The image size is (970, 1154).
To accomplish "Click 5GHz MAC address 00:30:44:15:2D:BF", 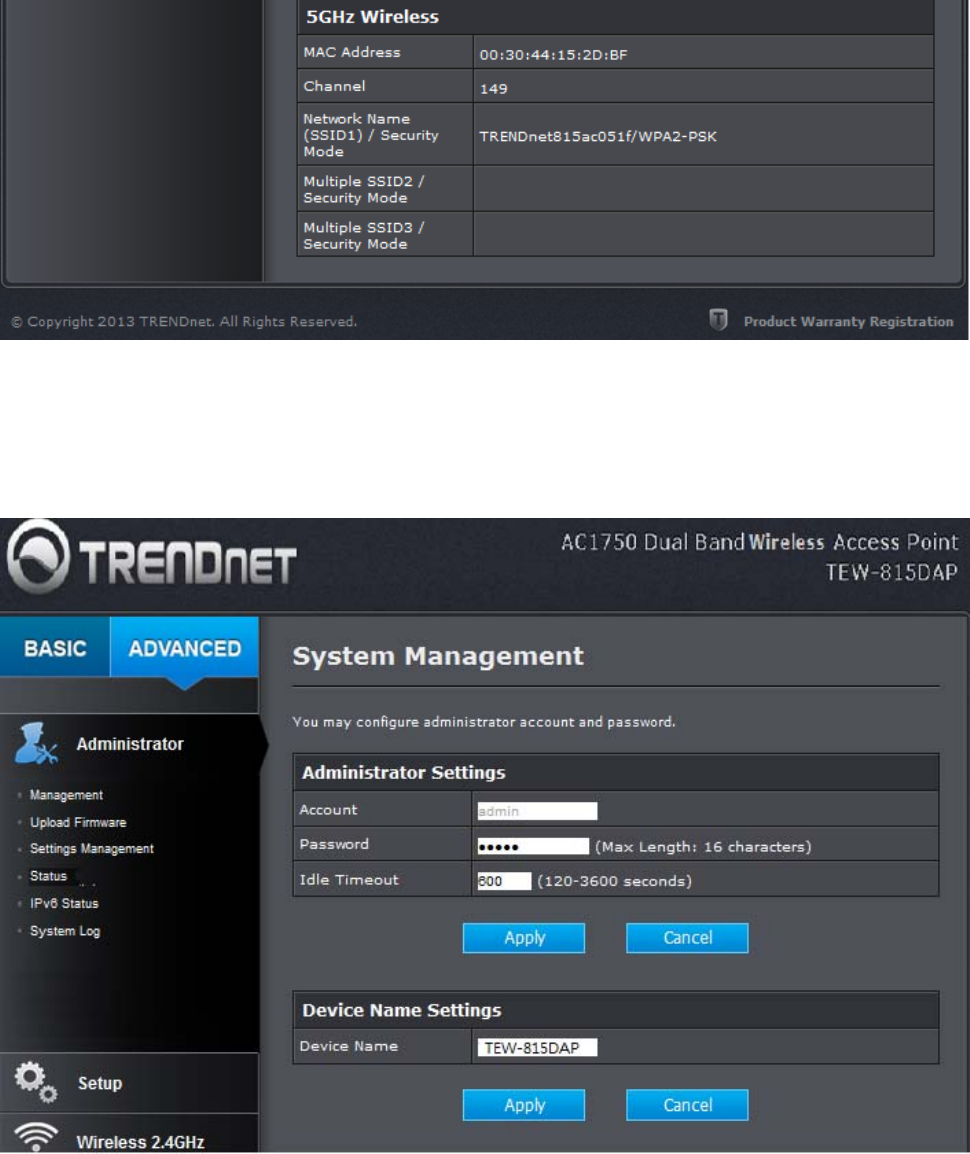I will pyautogui.click(x=553, y=54).
